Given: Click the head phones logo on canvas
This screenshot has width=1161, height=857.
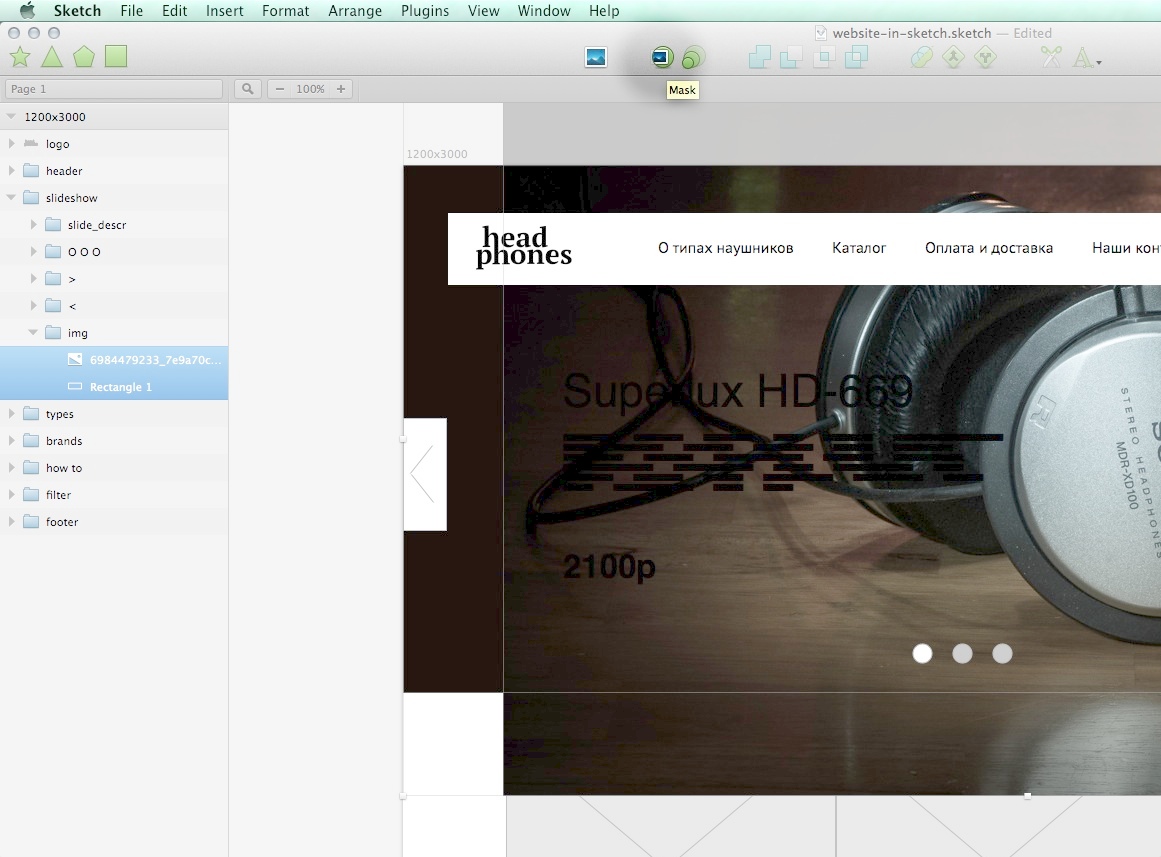Looking at the screenshot, I should pos(523,247).
